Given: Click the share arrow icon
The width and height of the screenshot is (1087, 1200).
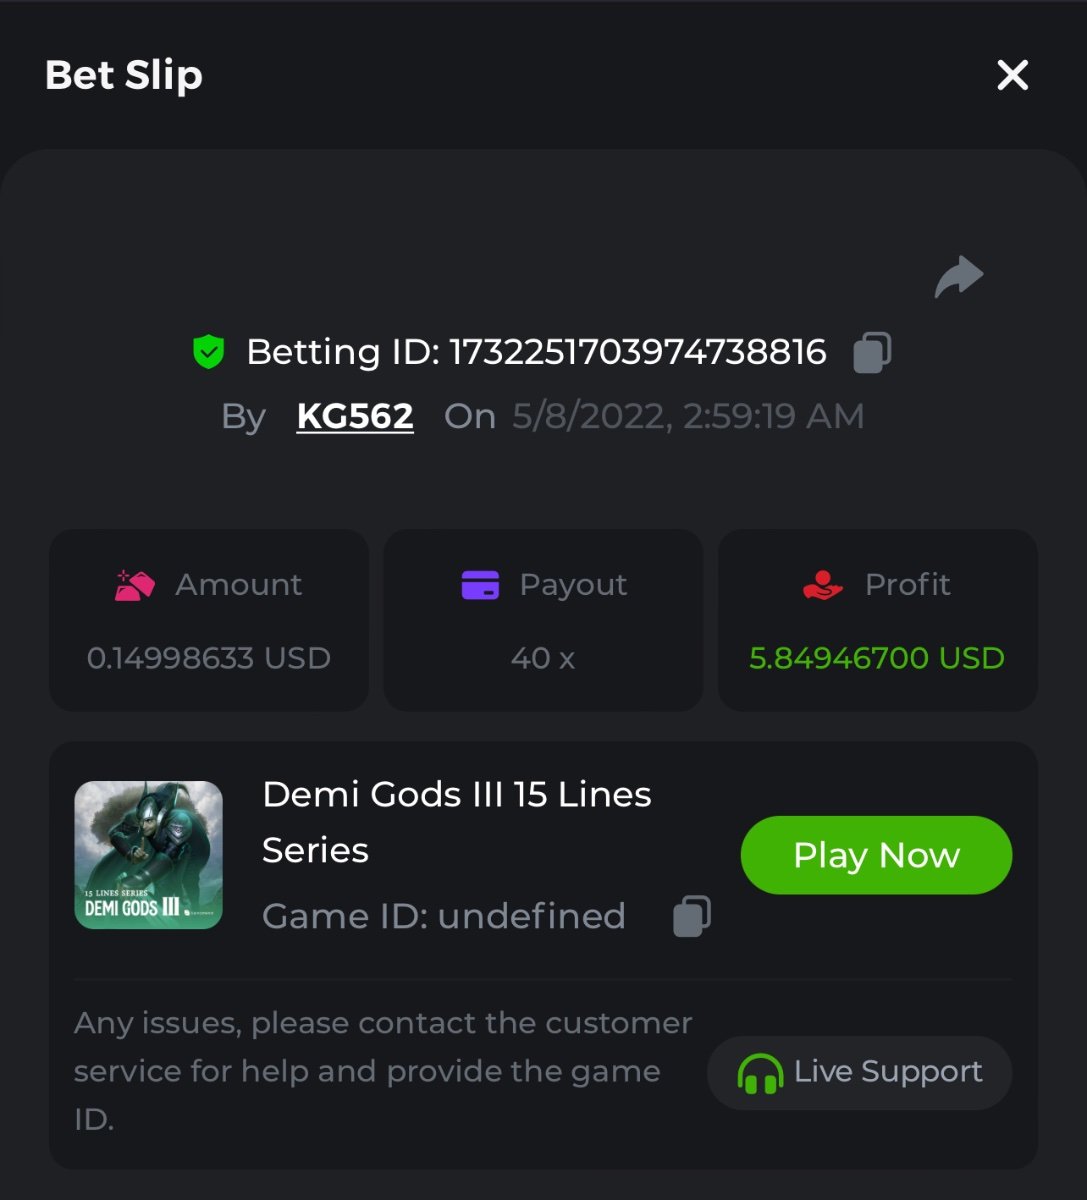Looking at the screenshot, I should (x=959, y=277).
